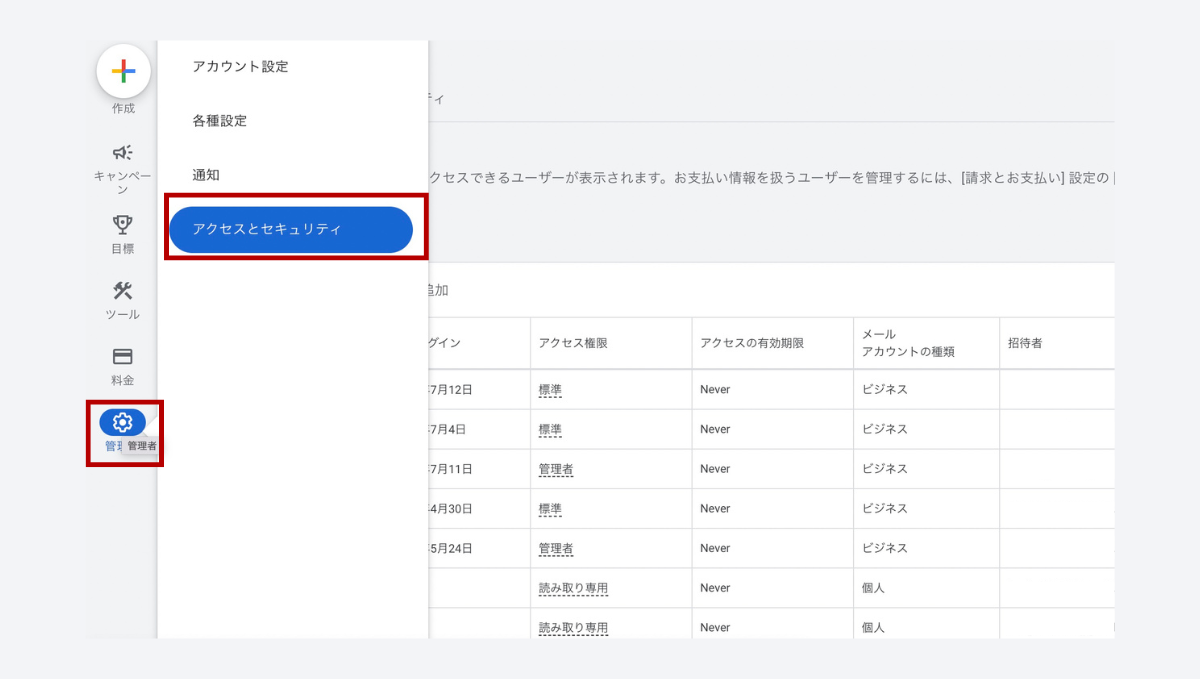
Task: Click Never expiry in the 4月30日 row
Action: [x=715, y=509]
